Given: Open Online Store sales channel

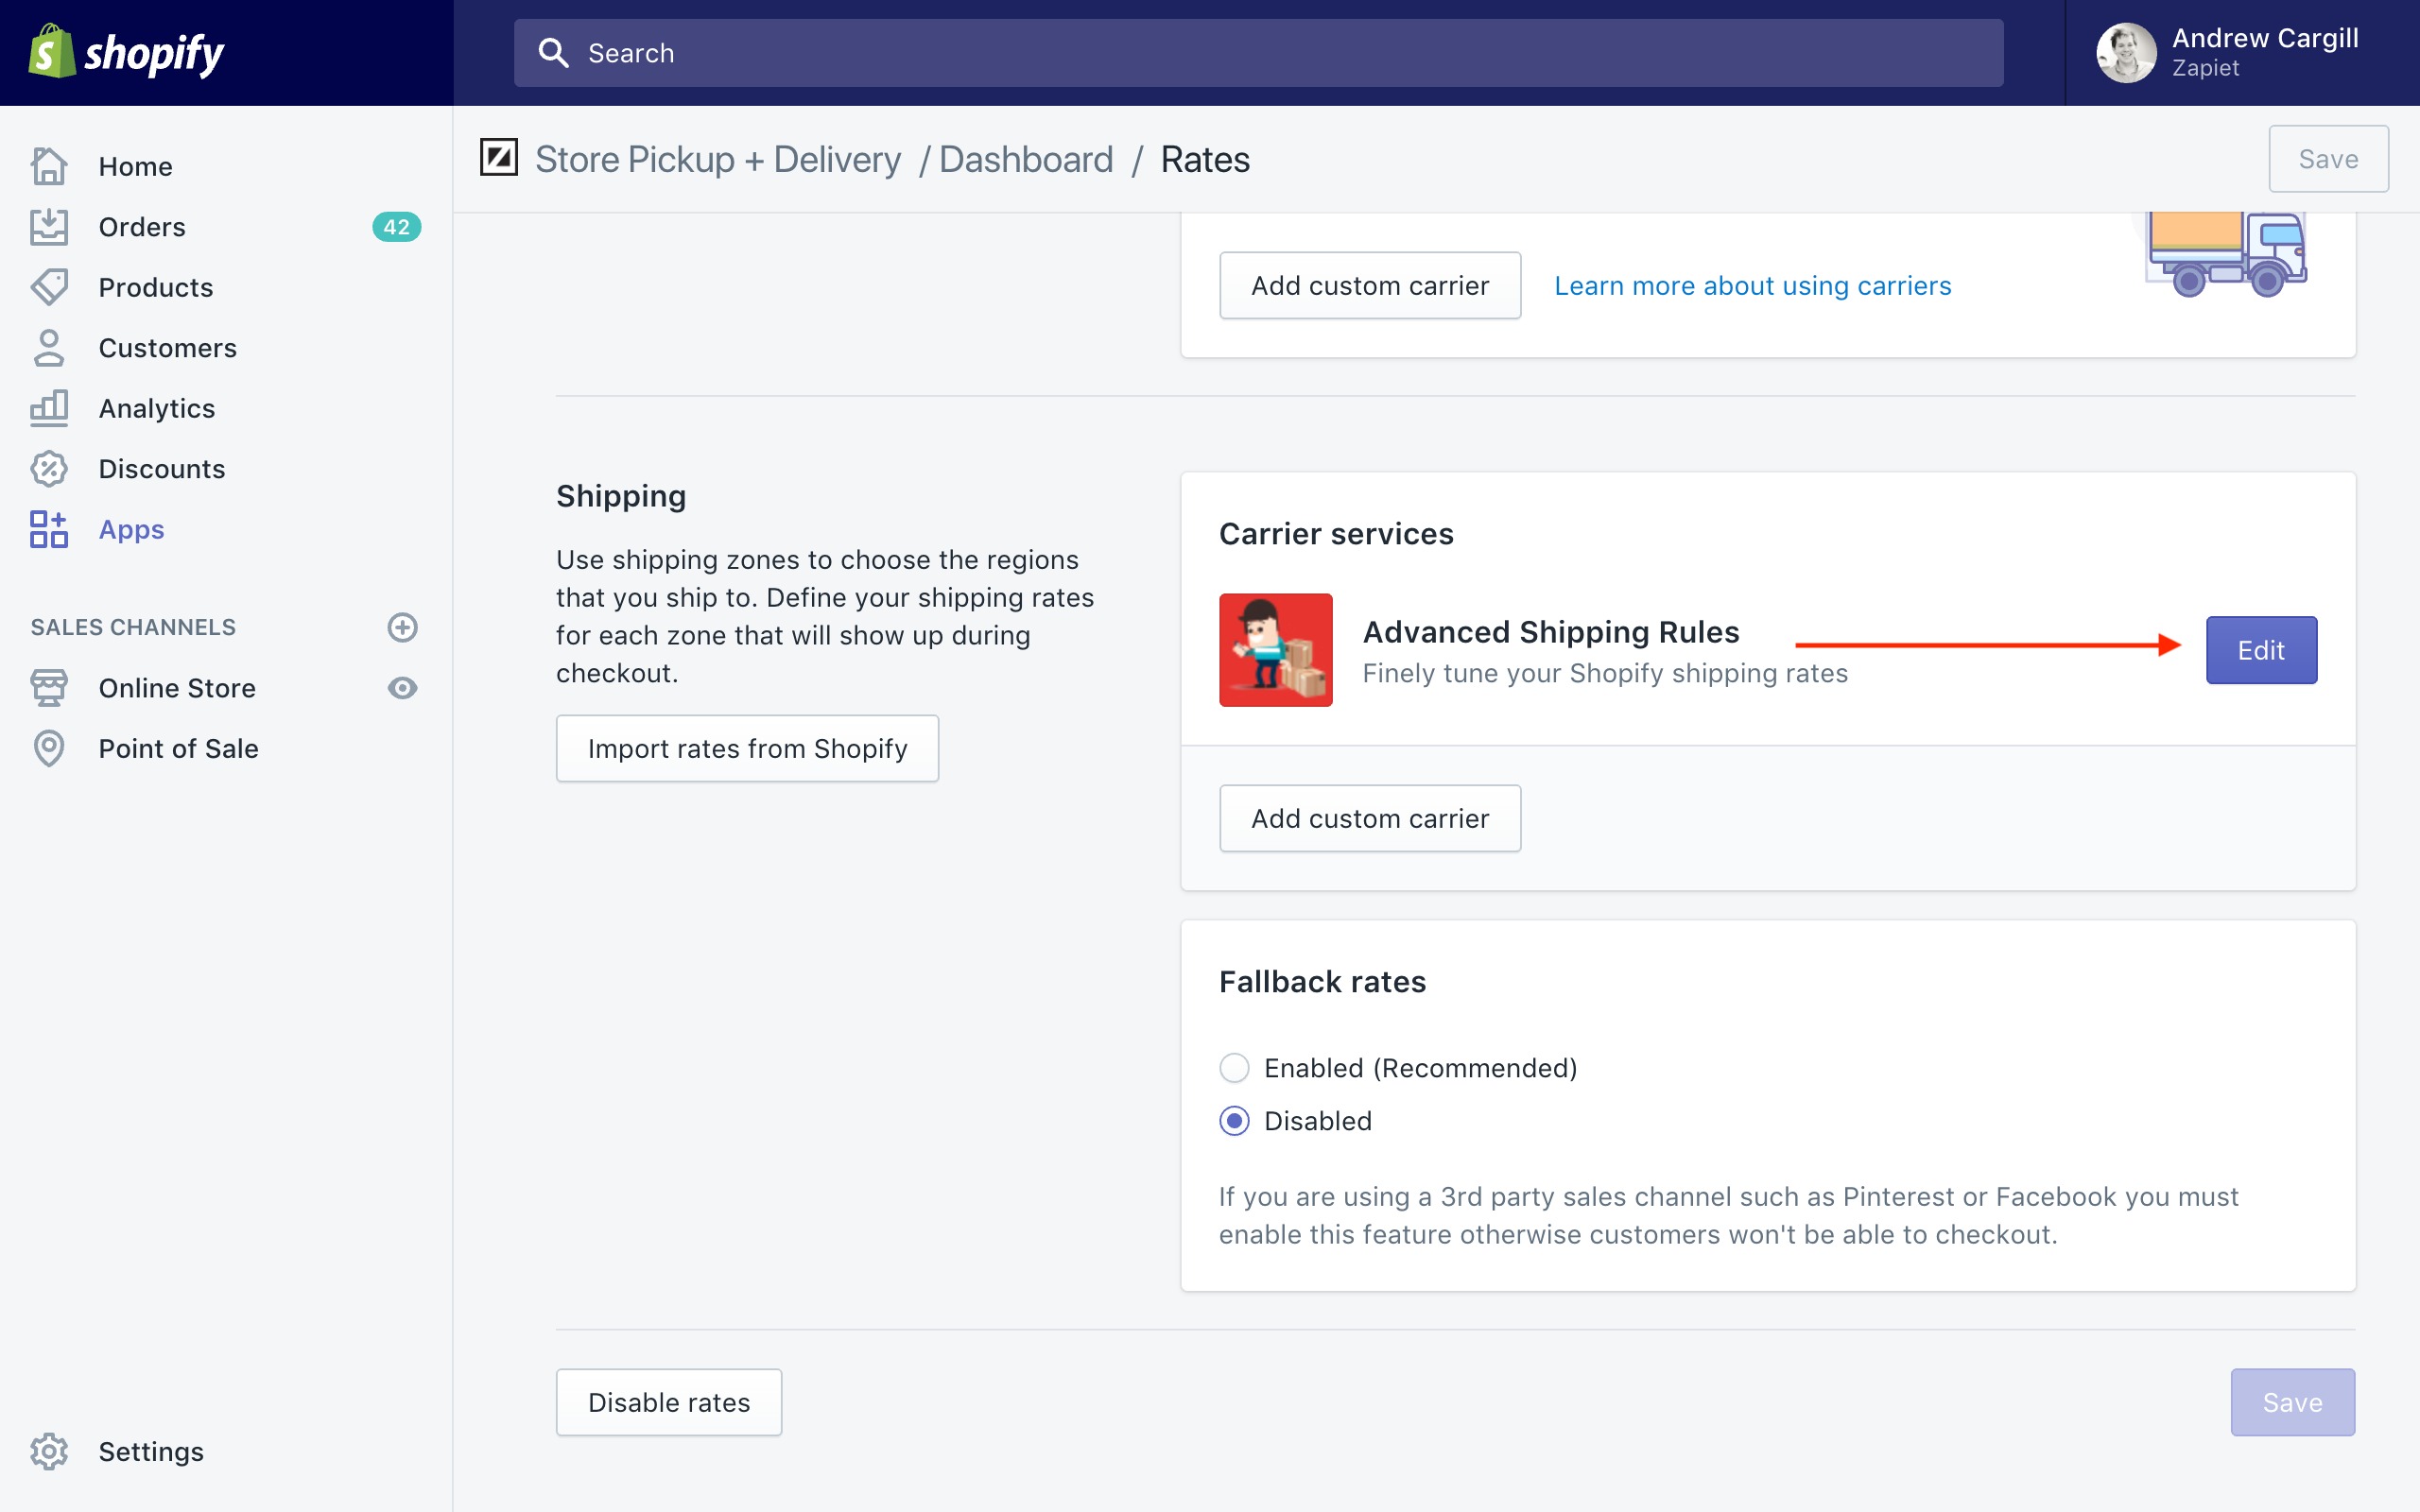Looking at the screenshot, I should point(177,688).
